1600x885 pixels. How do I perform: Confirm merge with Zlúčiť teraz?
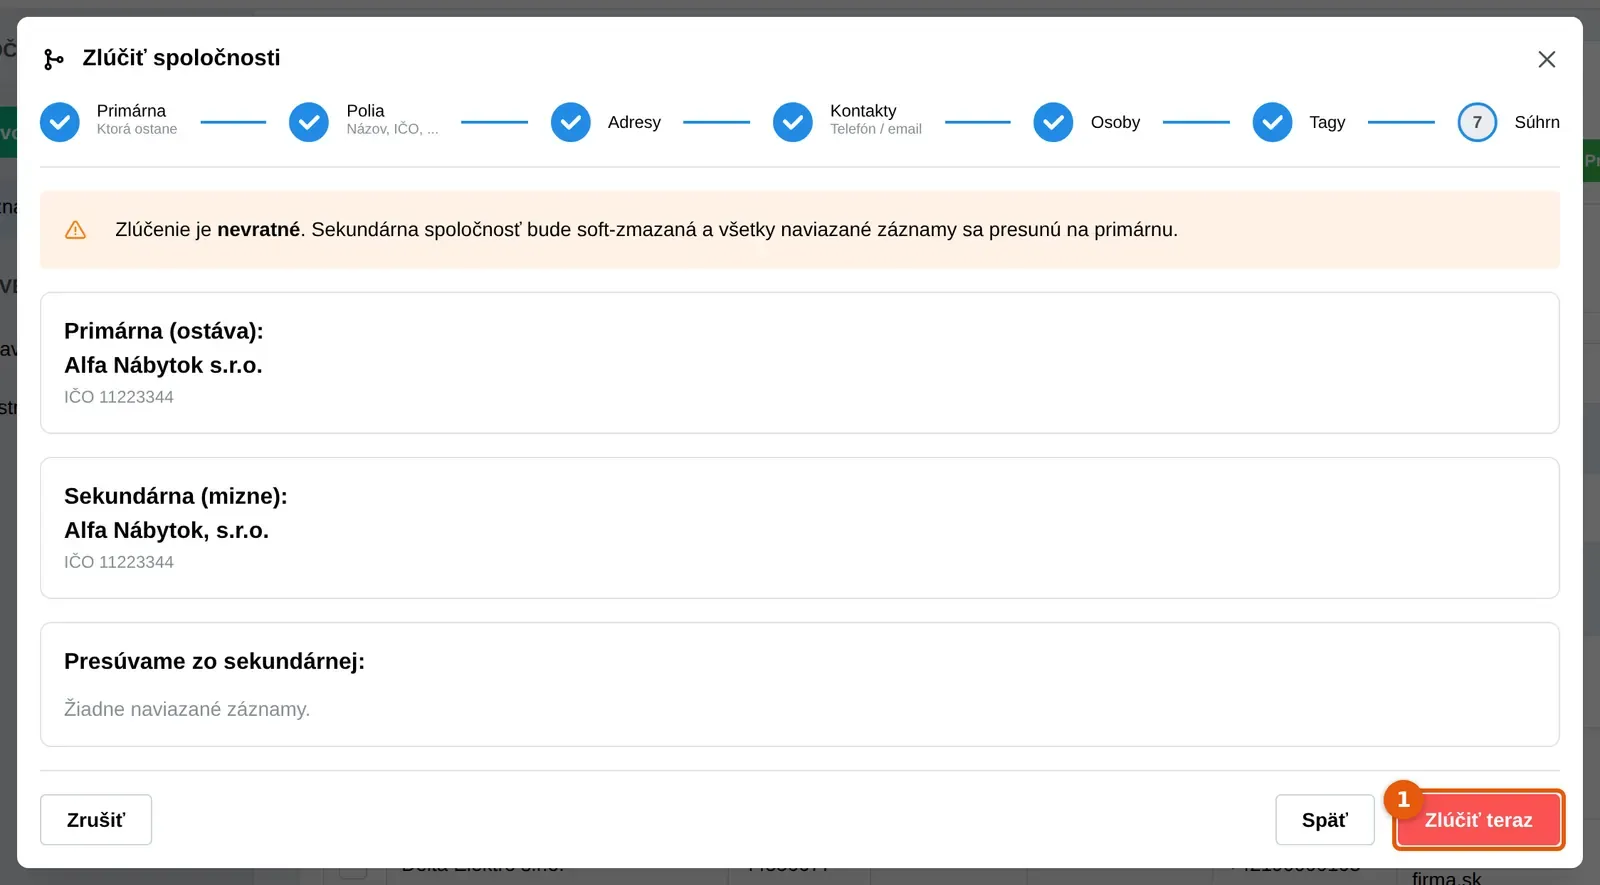tap(1478, 820)
